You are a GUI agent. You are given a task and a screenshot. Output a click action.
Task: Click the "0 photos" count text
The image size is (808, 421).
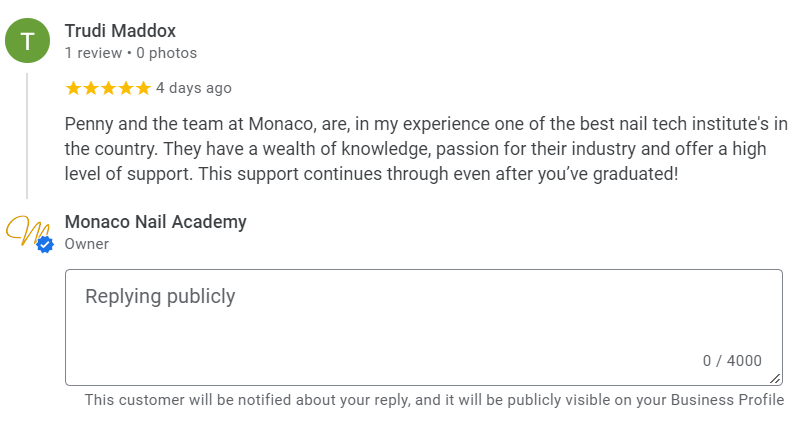pos(166,53)
